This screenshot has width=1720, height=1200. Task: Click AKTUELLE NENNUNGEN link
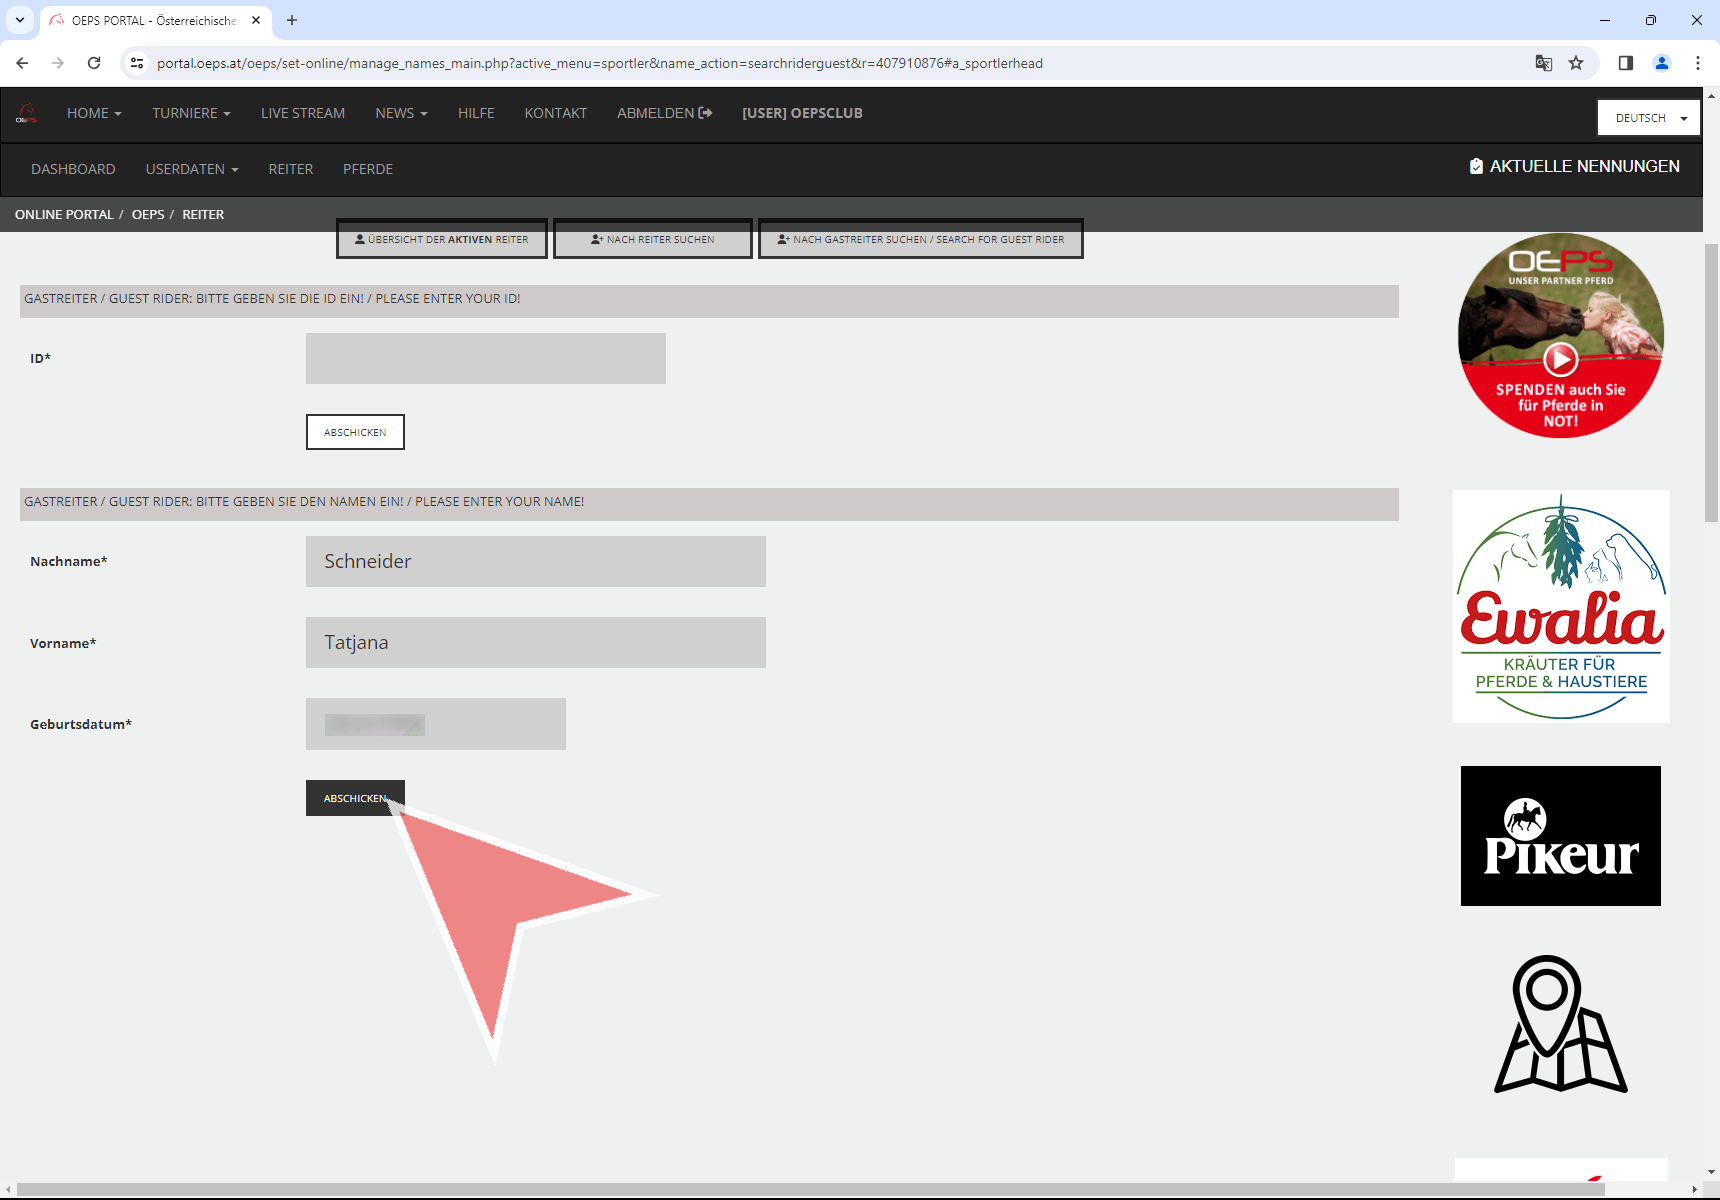(1574, 166)
